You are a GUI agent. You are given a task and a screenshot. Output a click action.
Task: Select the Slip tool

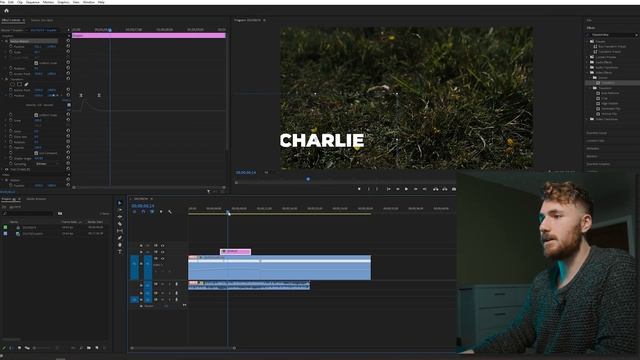[x=120, y=231]
